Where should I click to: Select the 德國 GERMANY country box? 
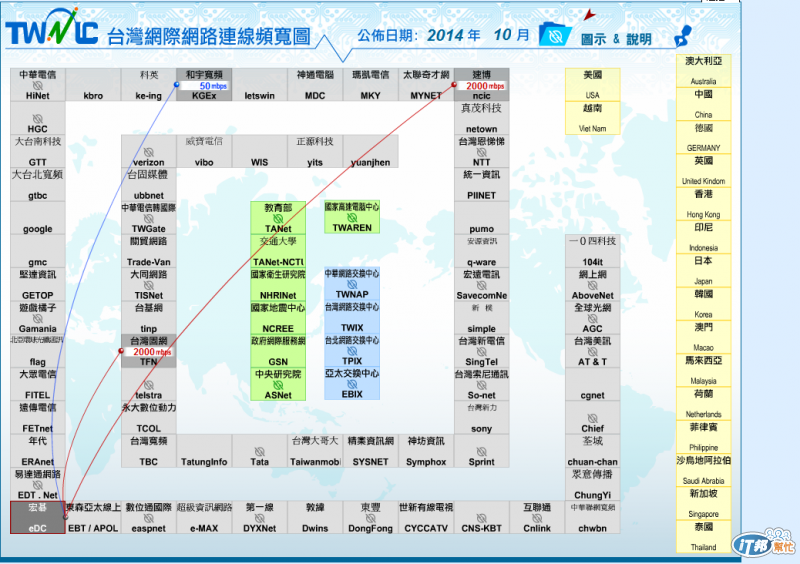[704, 137]
